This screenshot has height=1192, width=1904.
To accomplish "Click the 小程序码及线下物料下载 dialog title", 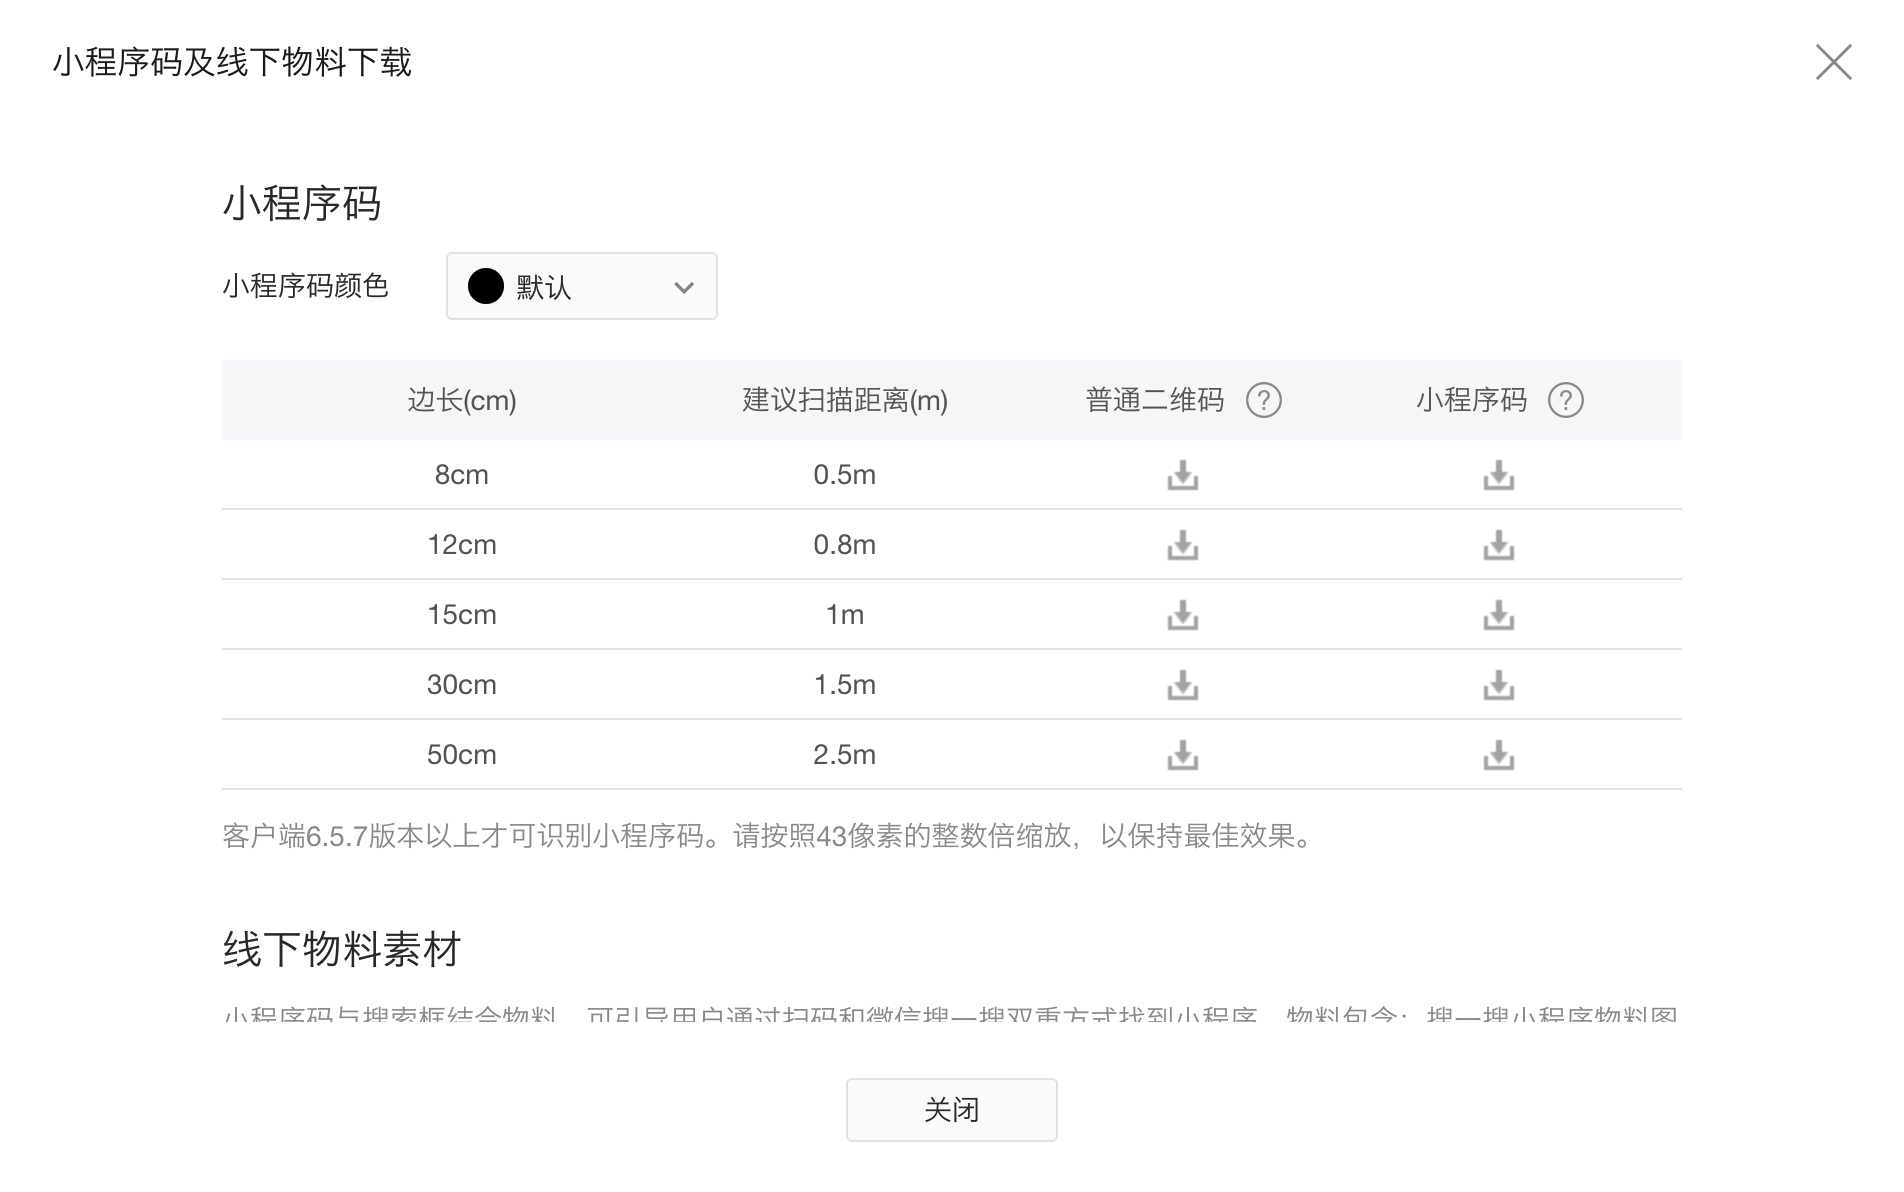I will (x=232, y=62).
